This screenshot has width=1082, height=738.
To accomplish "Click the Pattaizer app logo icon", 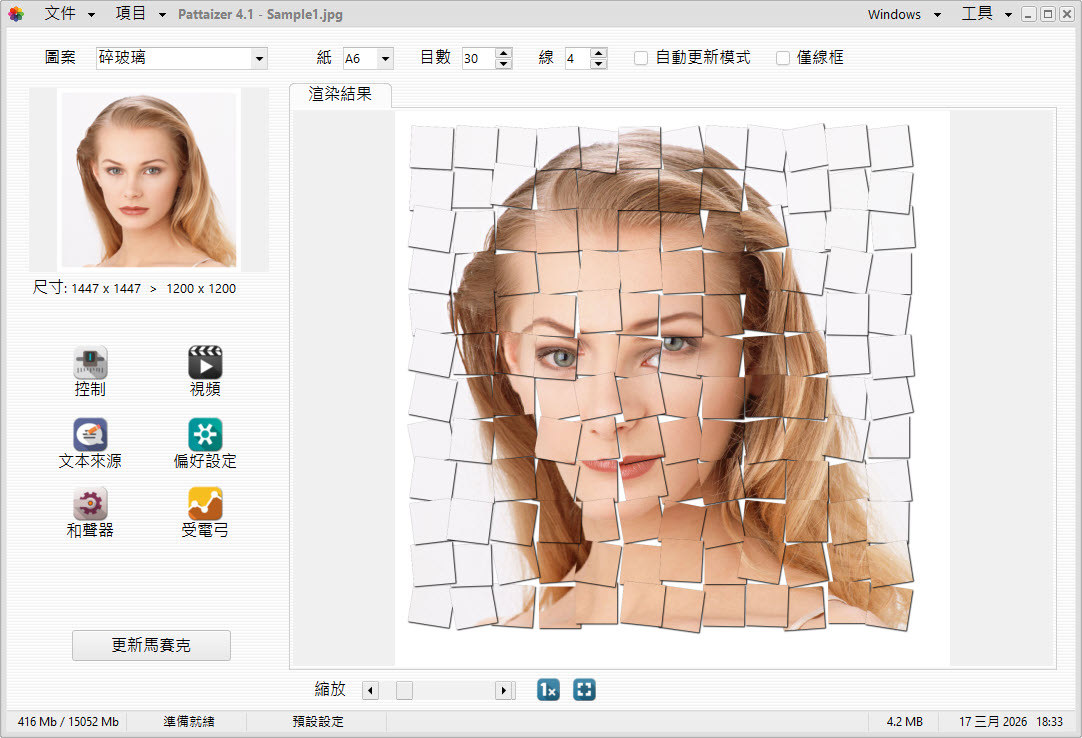I will pos(16,14).
